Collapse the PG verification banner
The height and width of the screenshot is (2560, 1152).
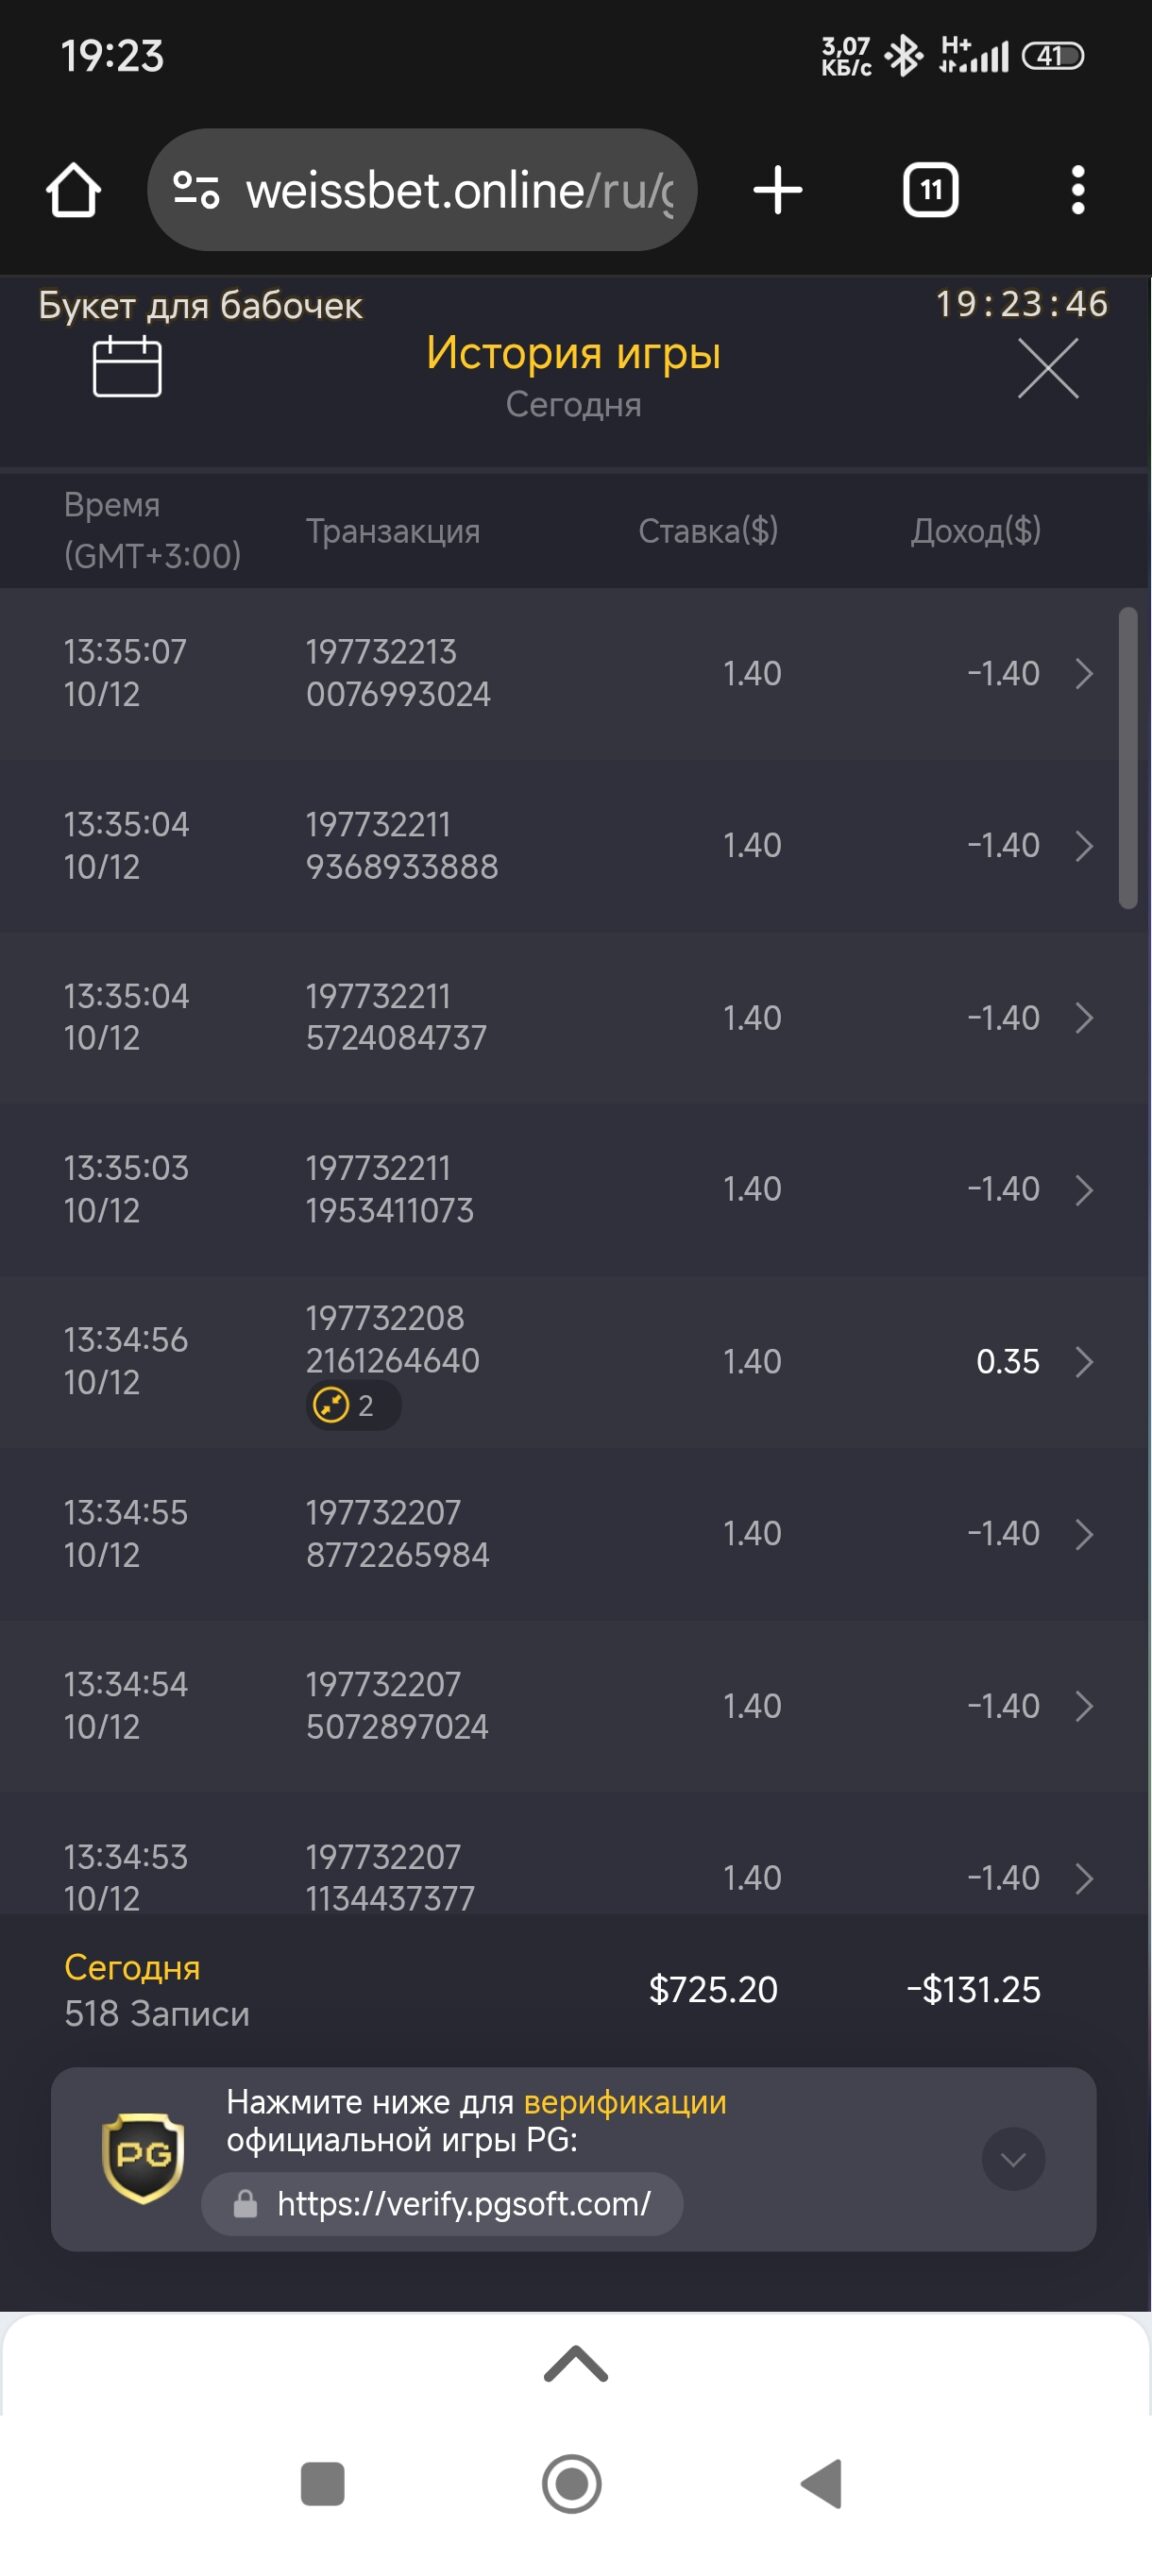[1013, 2159]
